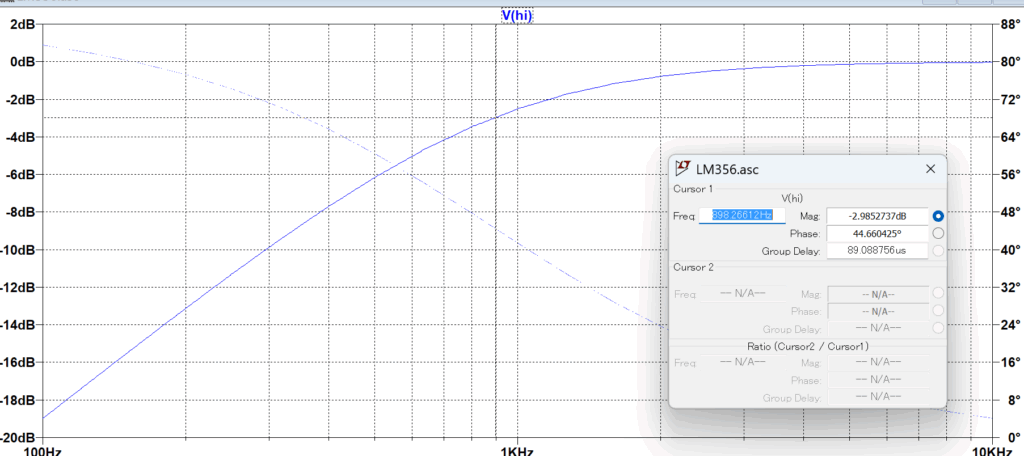Select the Mag radio button for Cursor 1
1024x456 pixels.
pyautogui.click(x=938, y=215)
